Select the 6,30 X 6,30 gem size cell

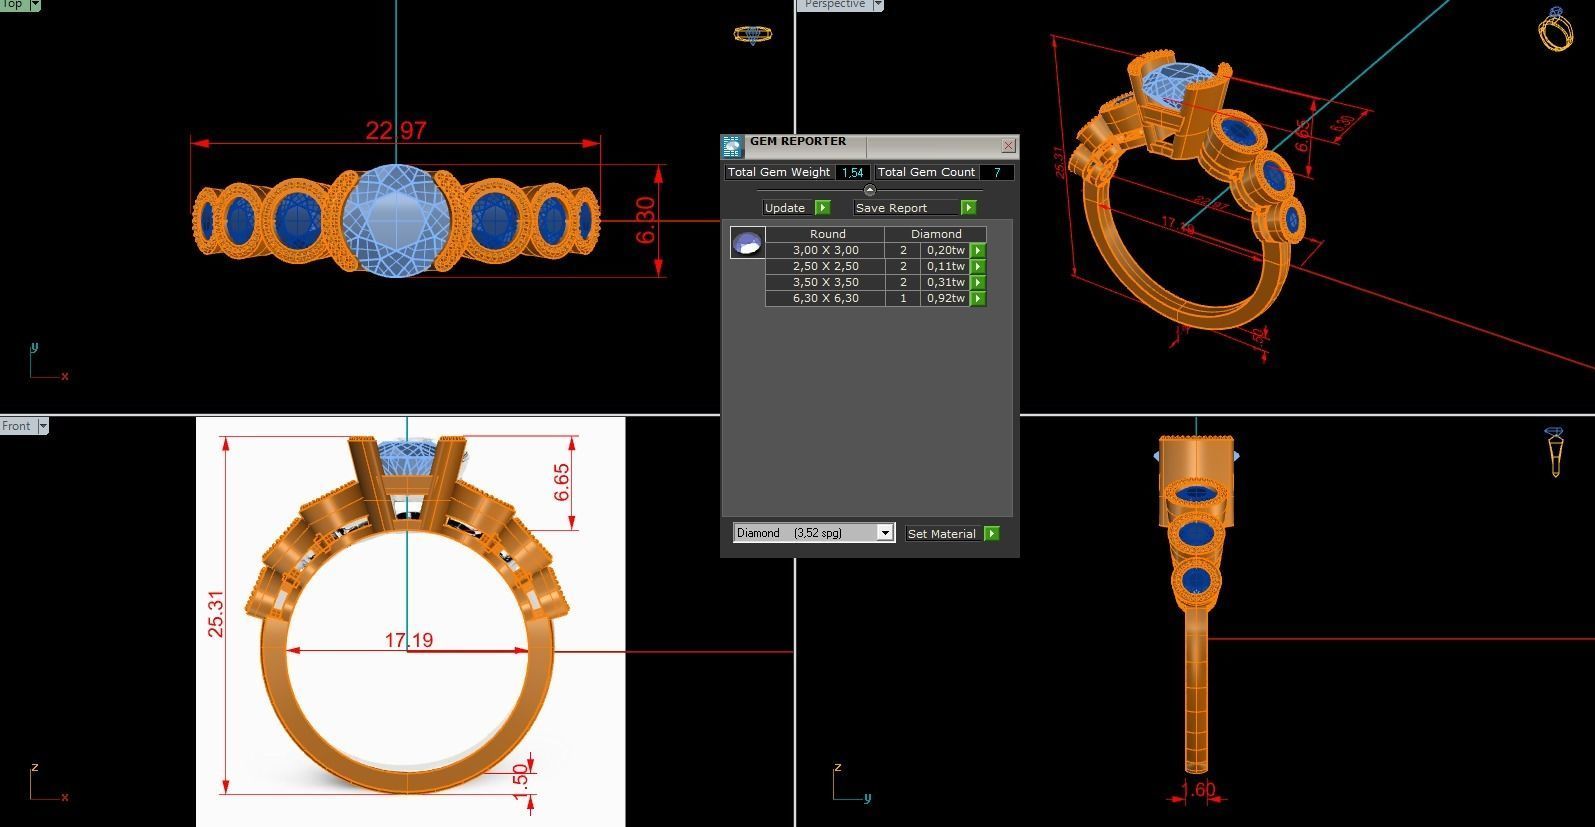point(825,298)
